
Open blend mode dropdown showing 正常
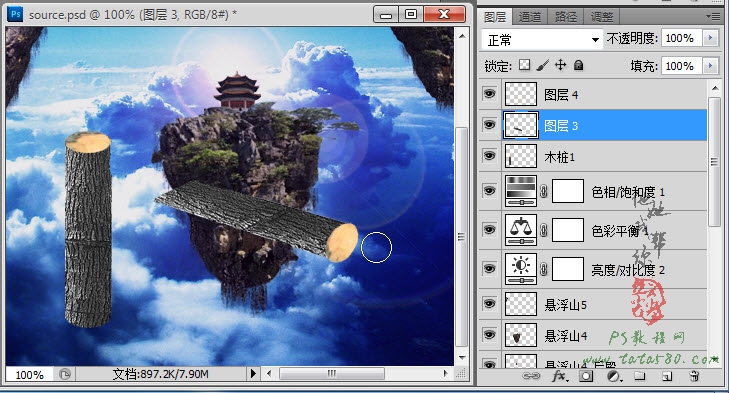click(x=542, y=40)
